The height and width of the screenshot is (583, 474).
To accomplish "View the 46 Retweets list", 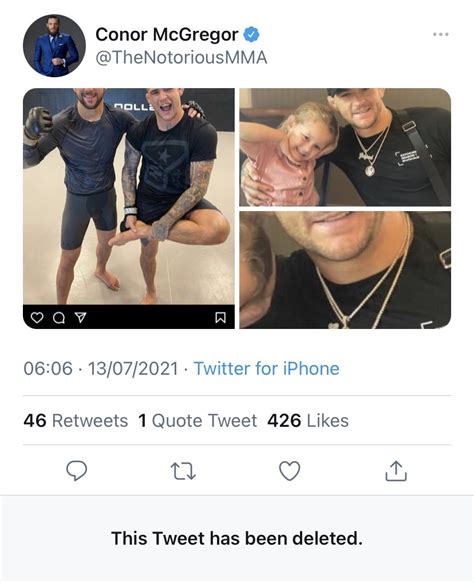I will [x=75, y=421].
